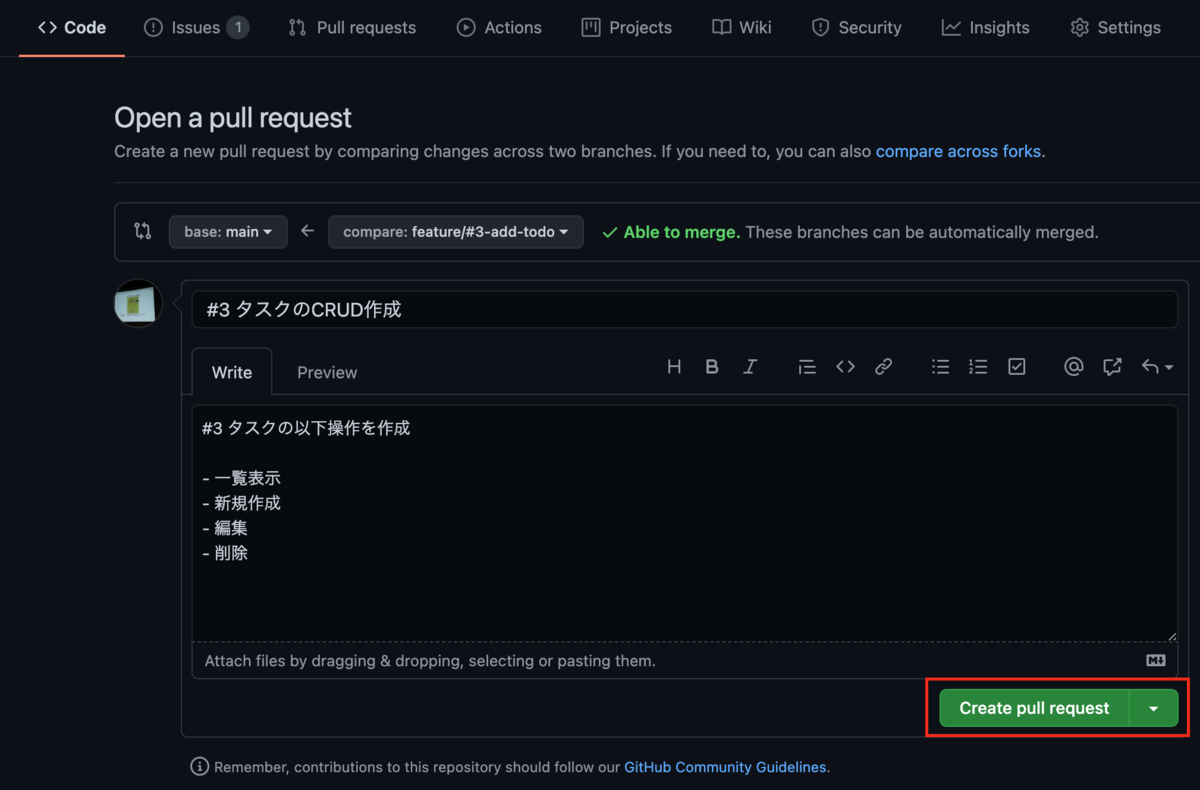The image size is (1200, 790).
Task: Open the GitHub Community Guidelines link
Action: point(725,767)
